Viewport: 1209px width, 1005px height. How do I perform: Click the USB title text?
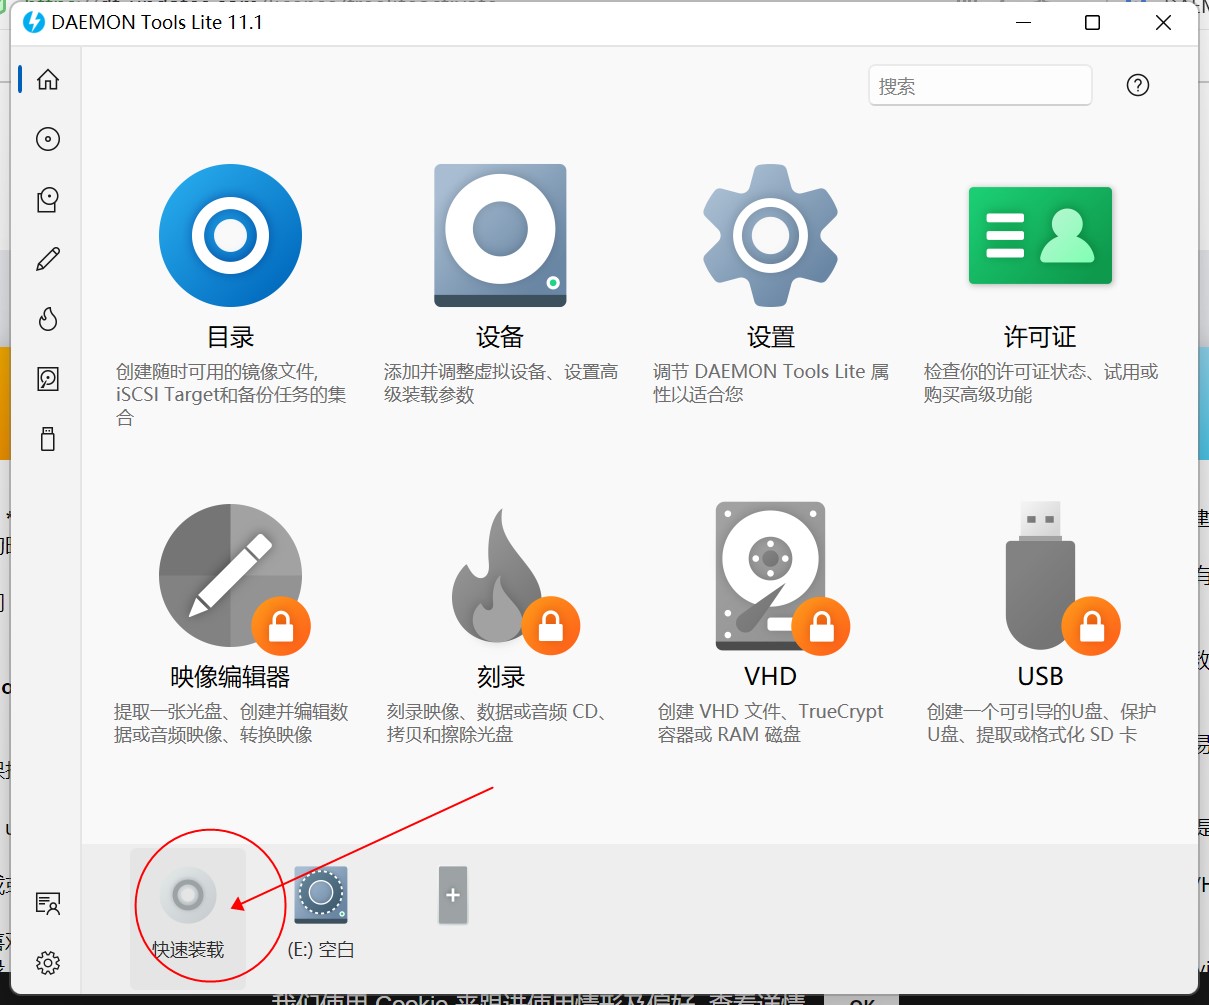[x=1040, y=677]
